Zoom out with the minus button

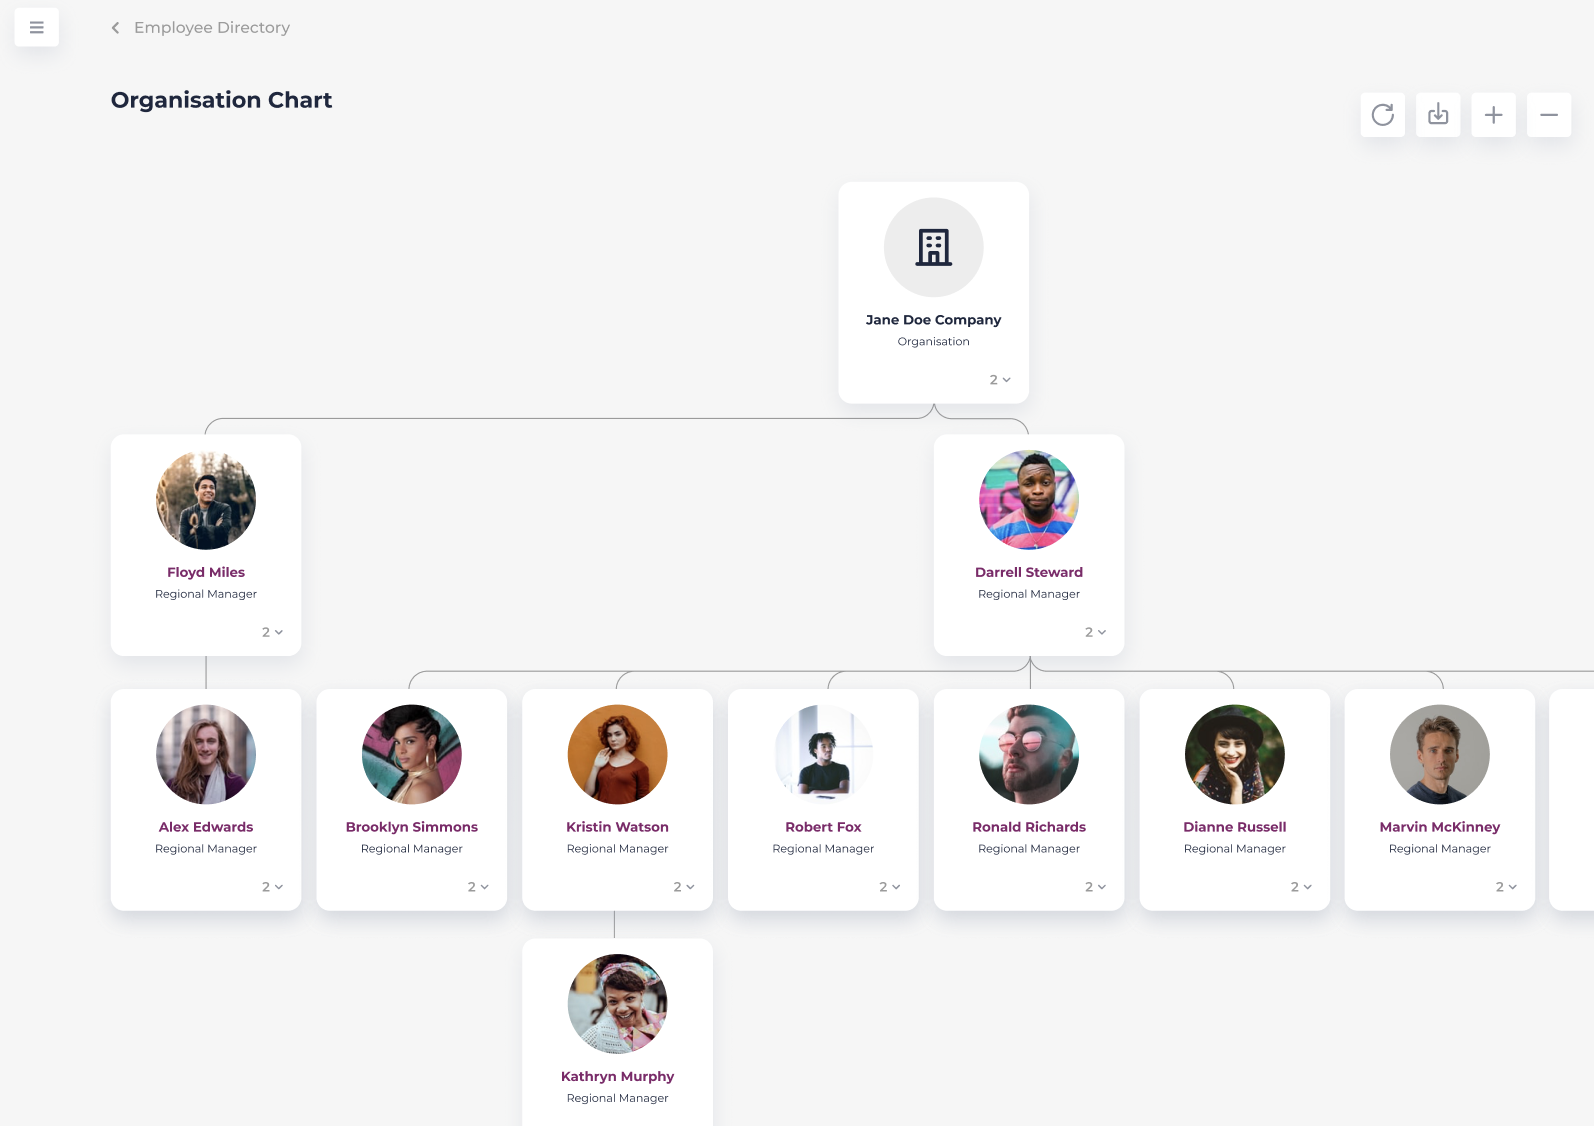point(1548,115)
